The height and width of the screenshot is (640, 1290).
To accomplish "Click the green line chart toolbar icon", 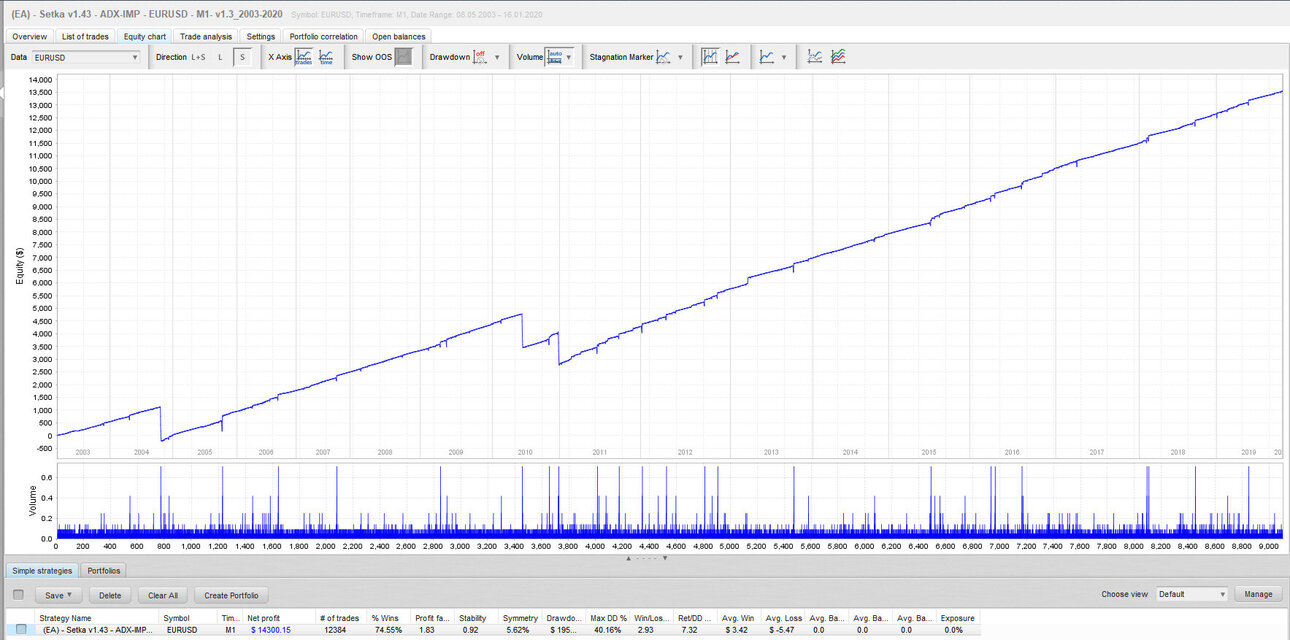I will click(x=815, y=57).
